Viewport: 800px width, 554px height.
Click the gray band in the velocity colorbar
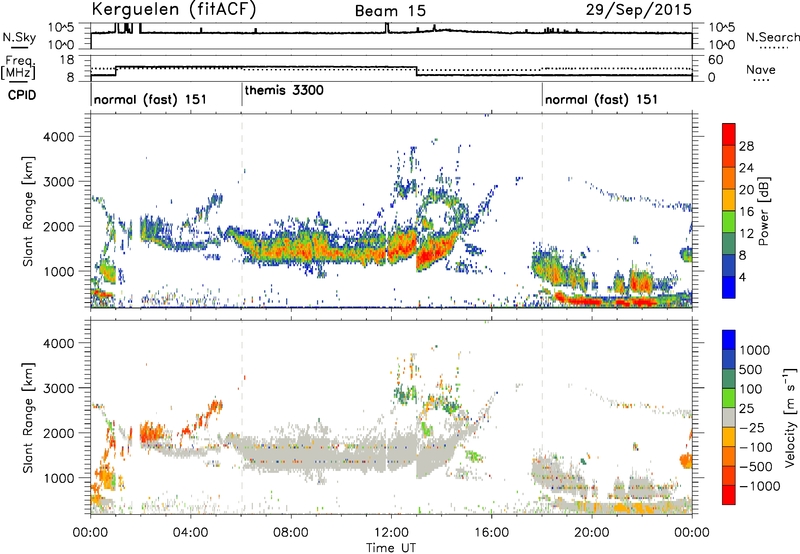pos(729,417)
